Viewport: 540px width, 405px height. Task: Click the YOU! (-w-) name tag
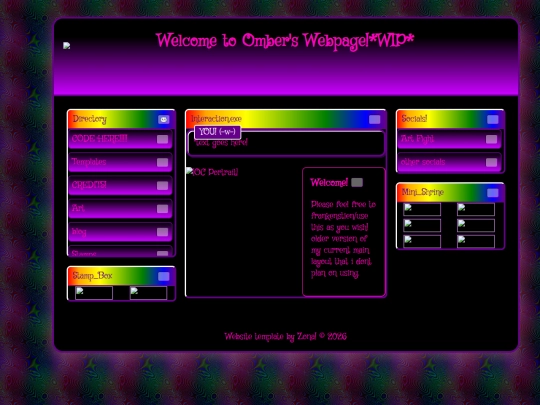point(217,132)
